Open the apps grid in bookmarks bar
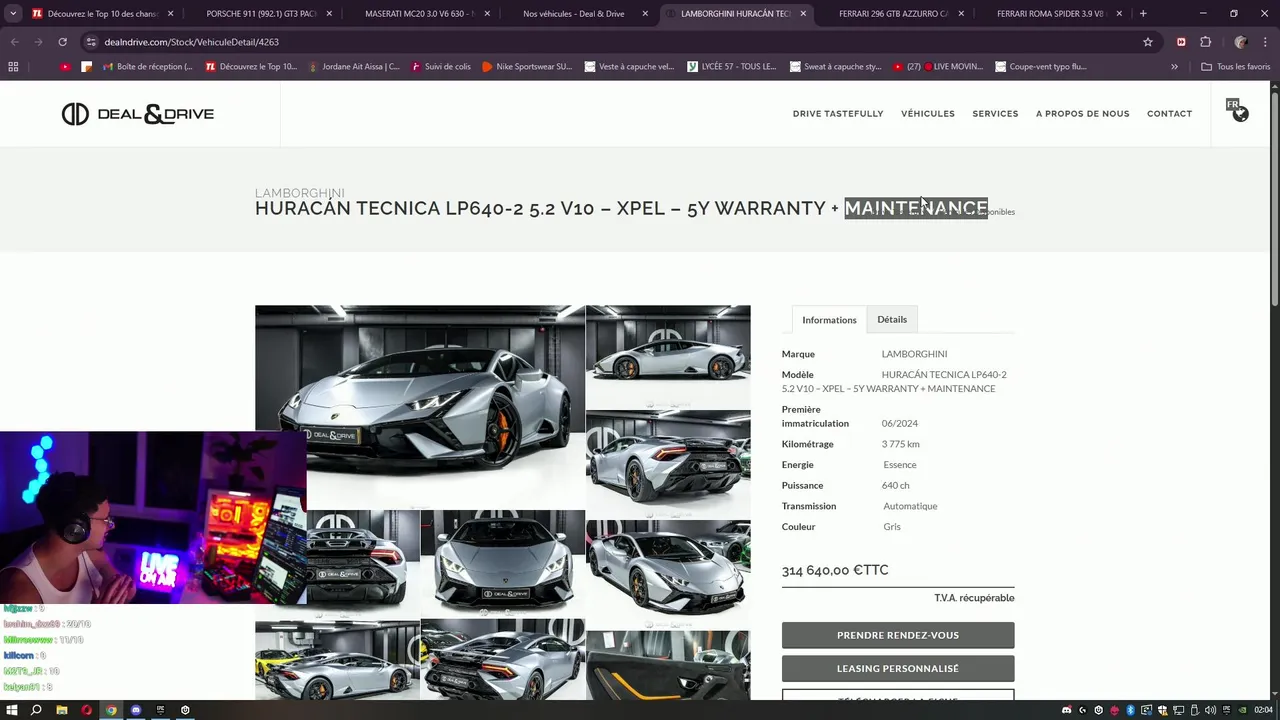The height and width of the screenshot is (720, 1280). [13, 67]
